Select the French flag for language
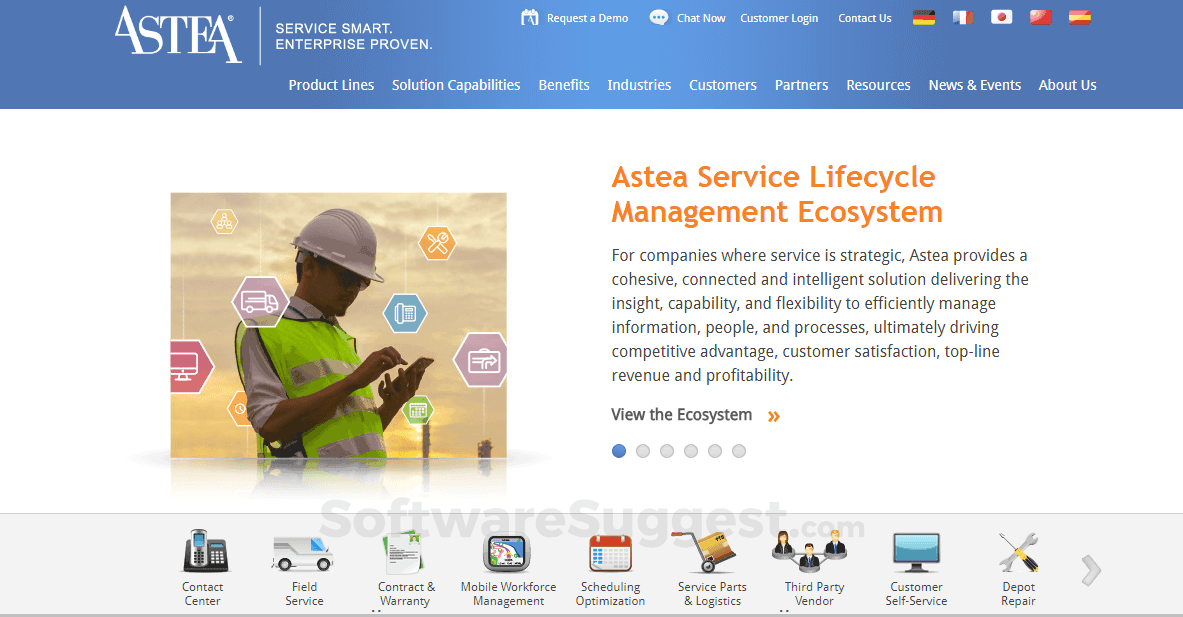This screenshot has width=1183, height=617. (962, 16)
